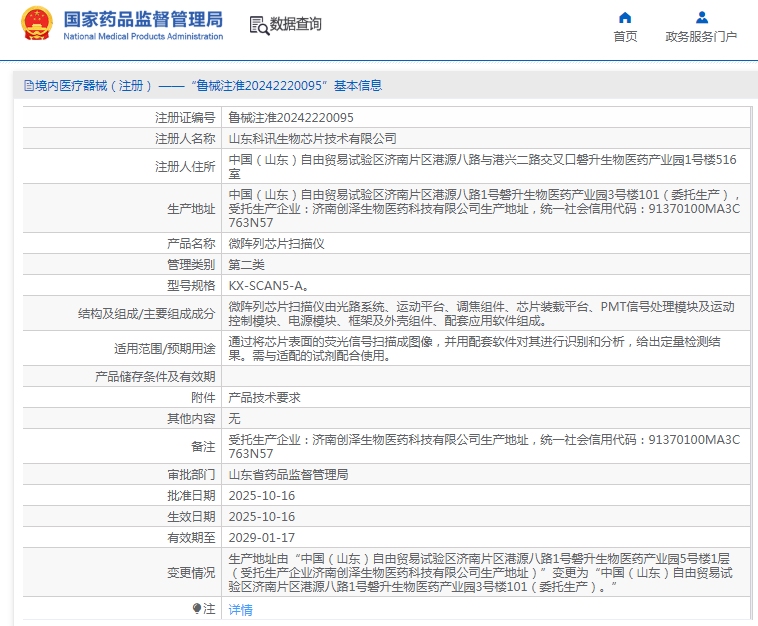Click the approval department 山东省药品监督管理局

(x=288, y=475)
